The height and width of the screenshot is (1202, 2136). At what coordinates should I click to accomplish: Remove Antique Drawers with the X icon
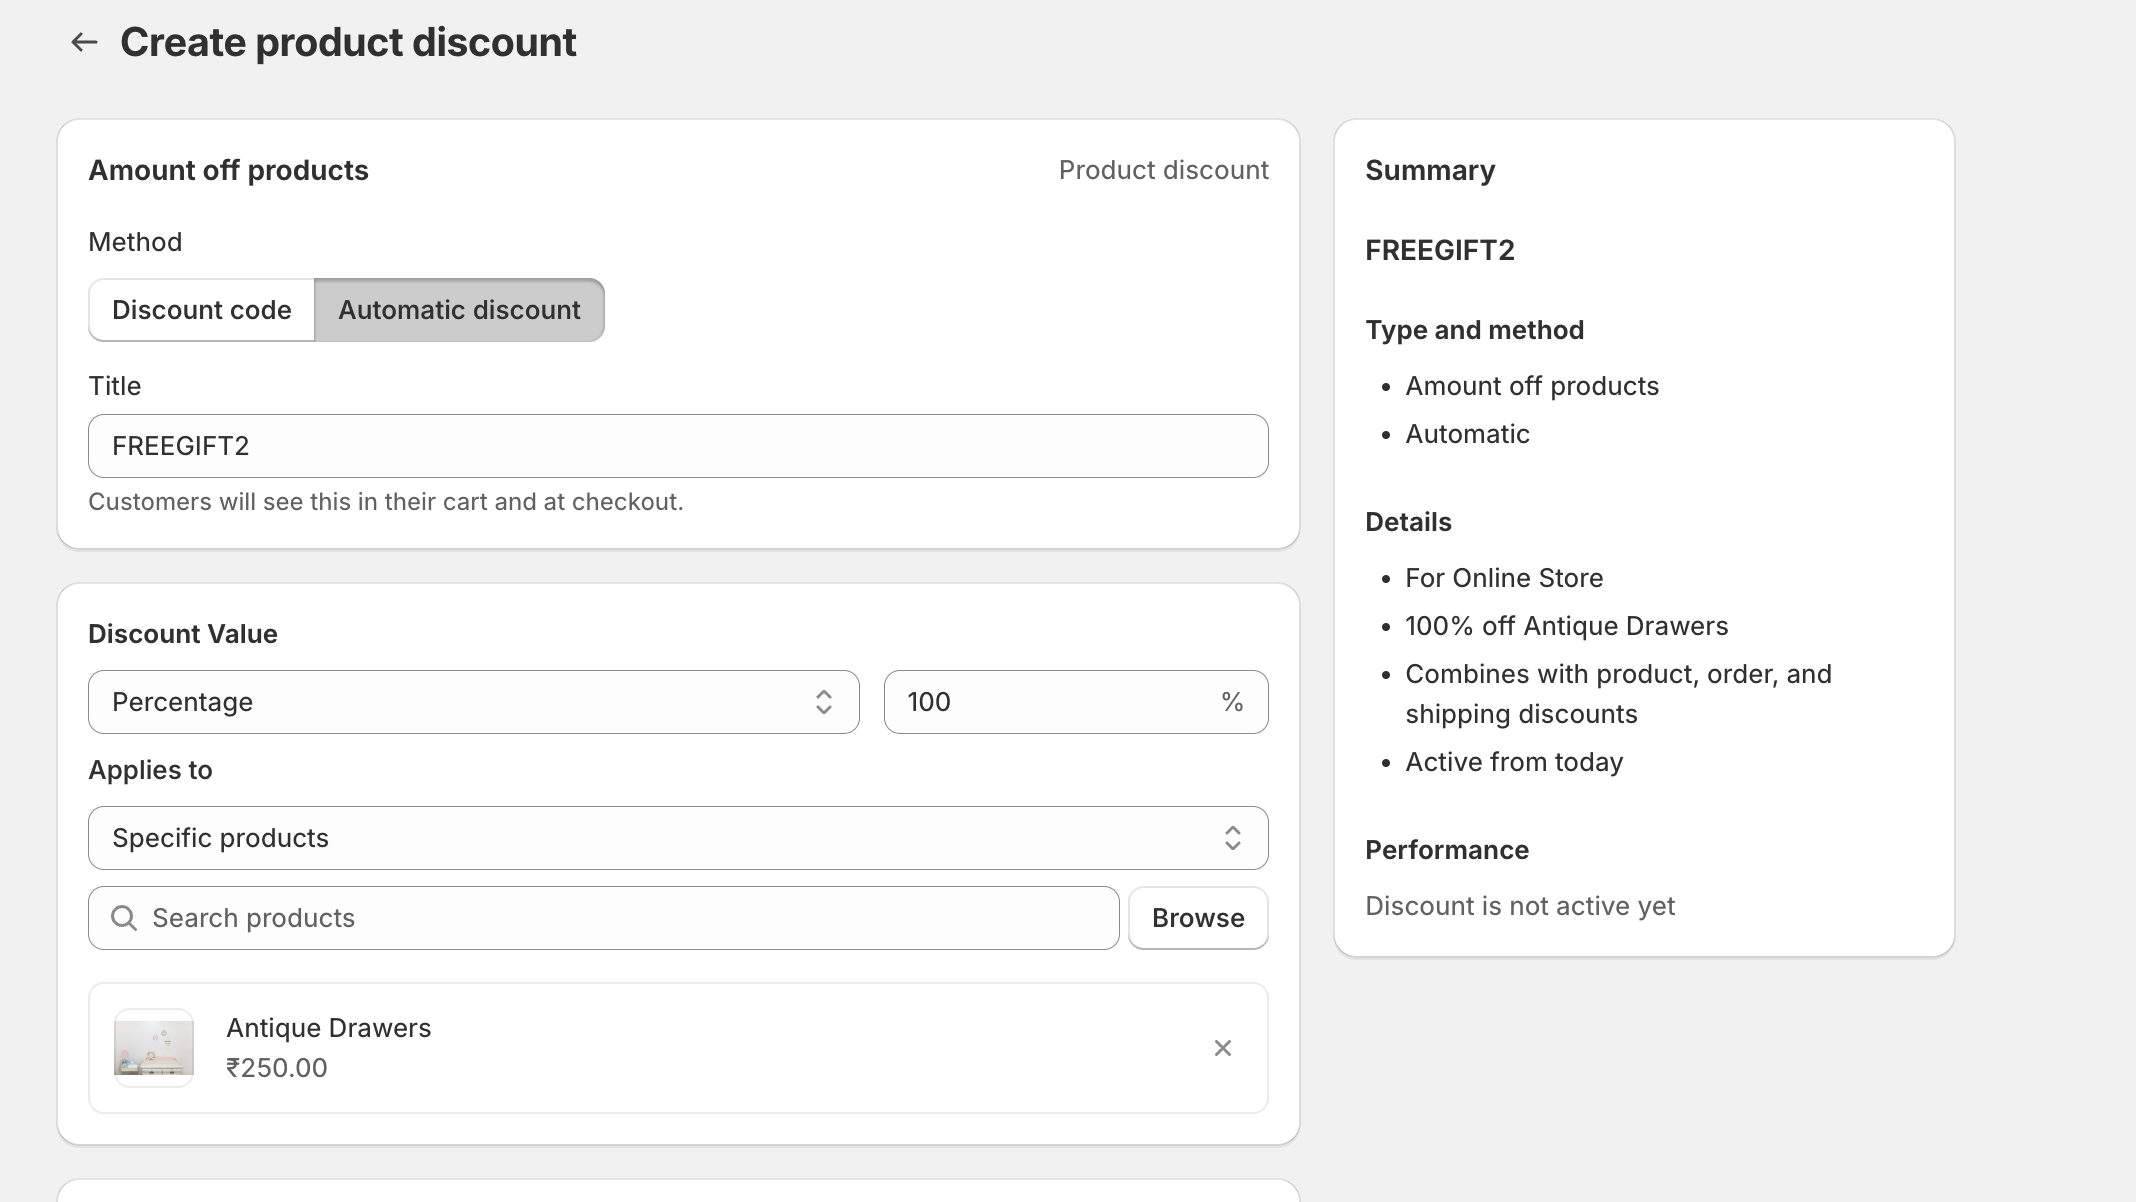(1222, 1048)
